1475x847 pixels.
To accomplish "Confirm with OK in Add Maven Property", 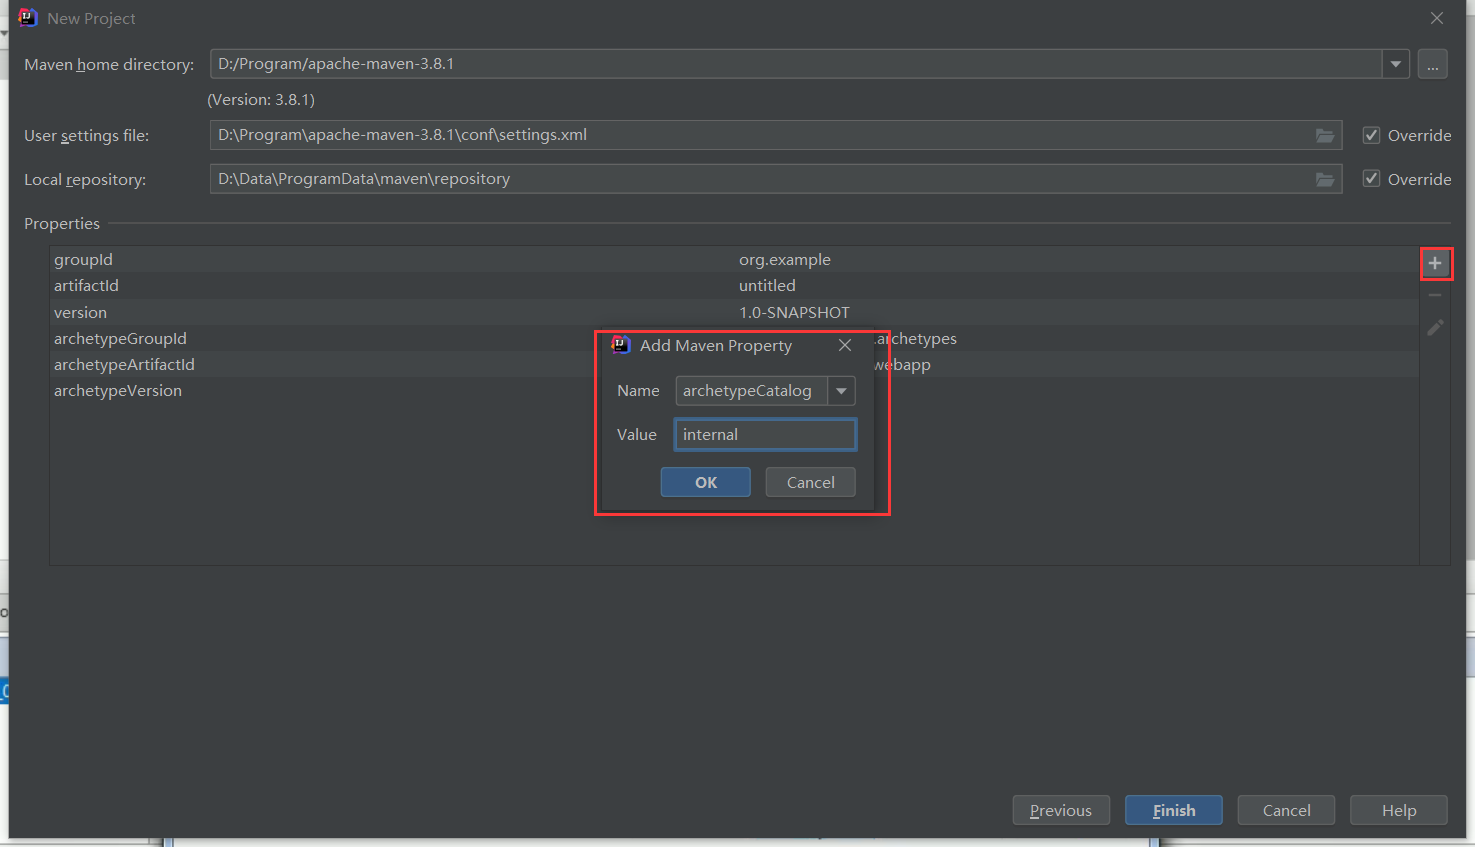I will 706,482.
